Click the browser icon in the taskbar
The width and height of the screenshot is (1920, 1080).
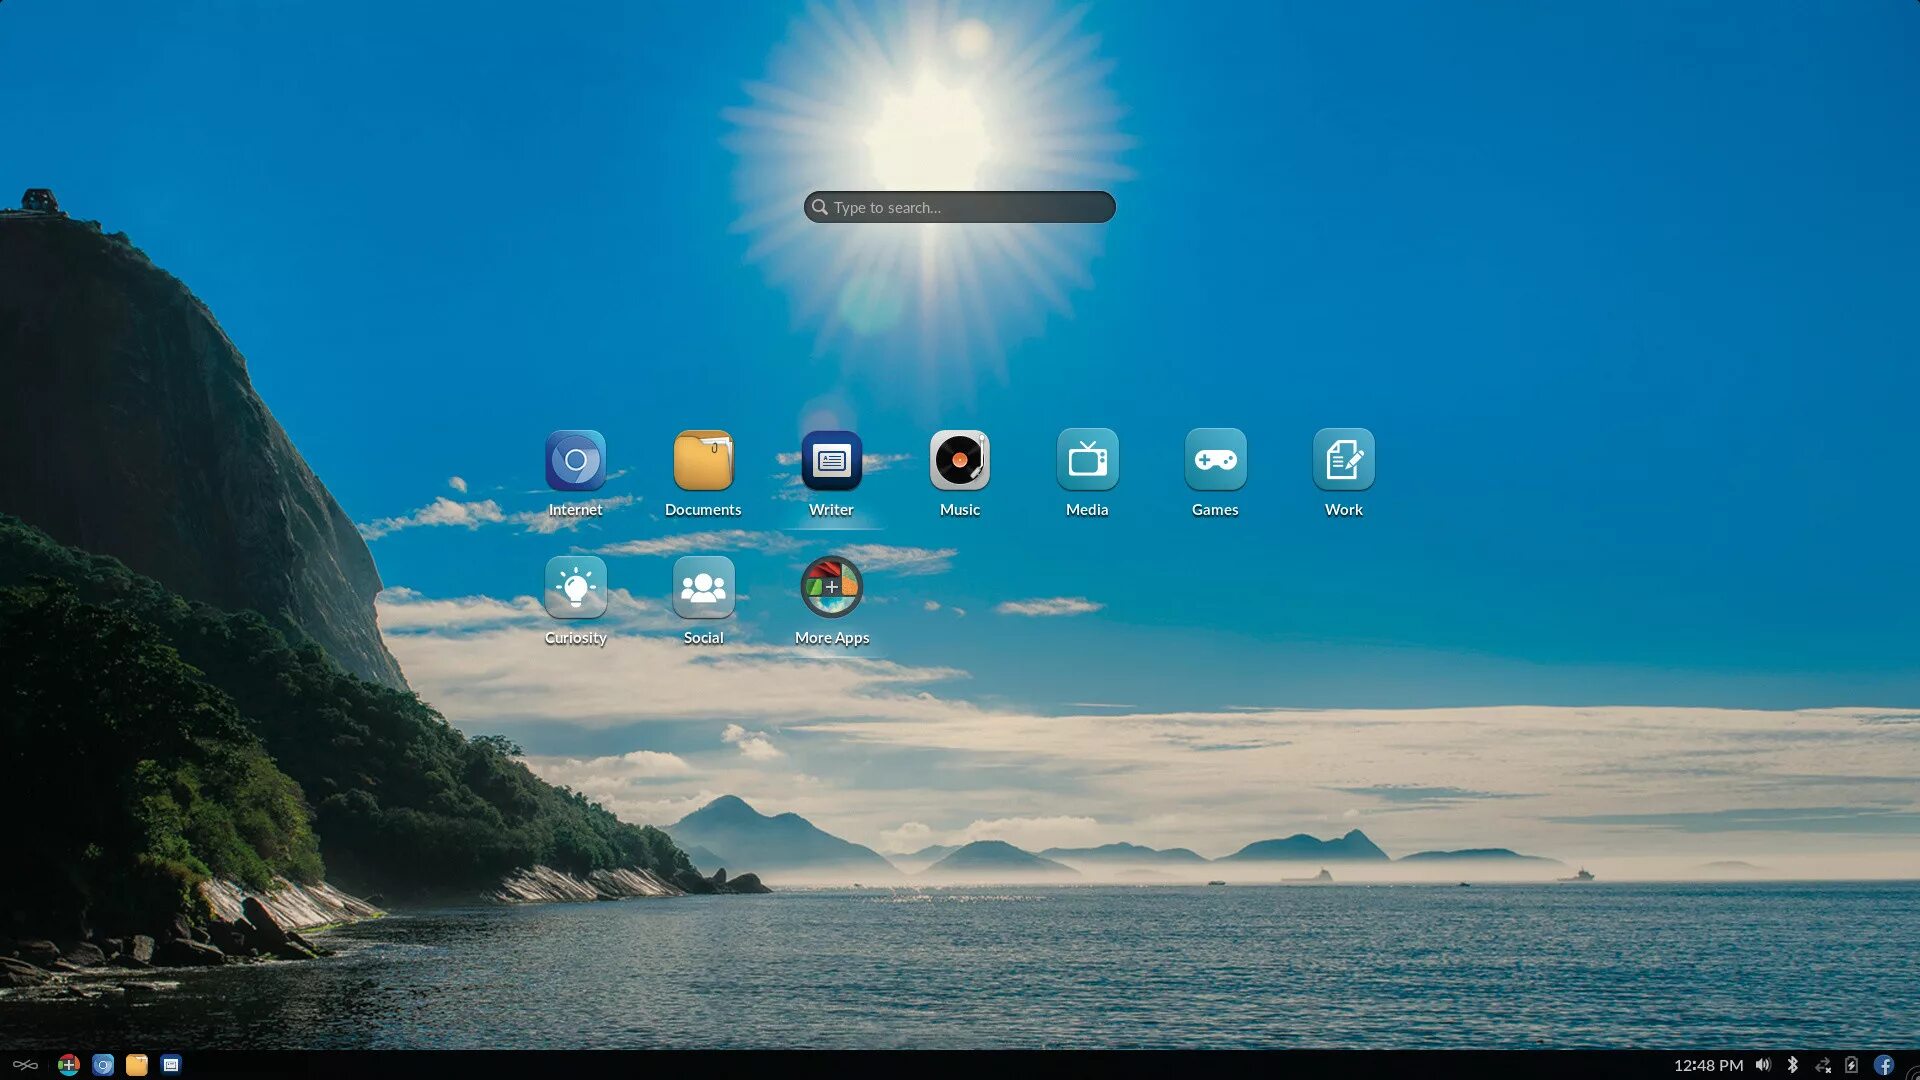click(103, 1065)
